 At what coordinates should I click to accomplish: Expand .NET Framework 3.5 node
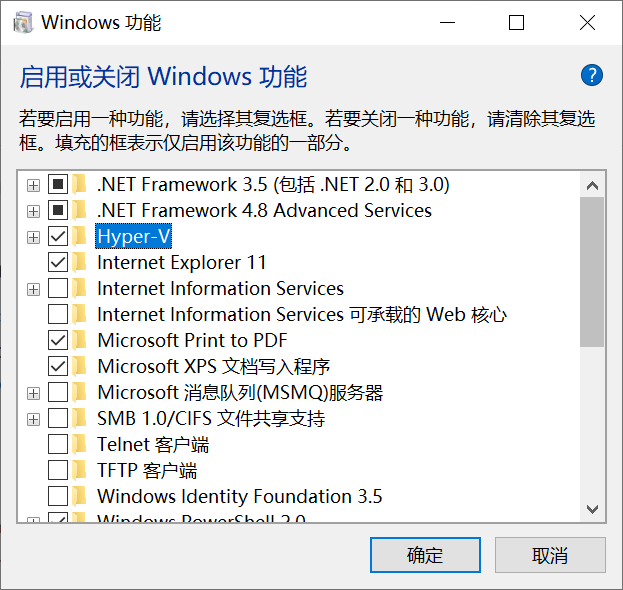33,185
